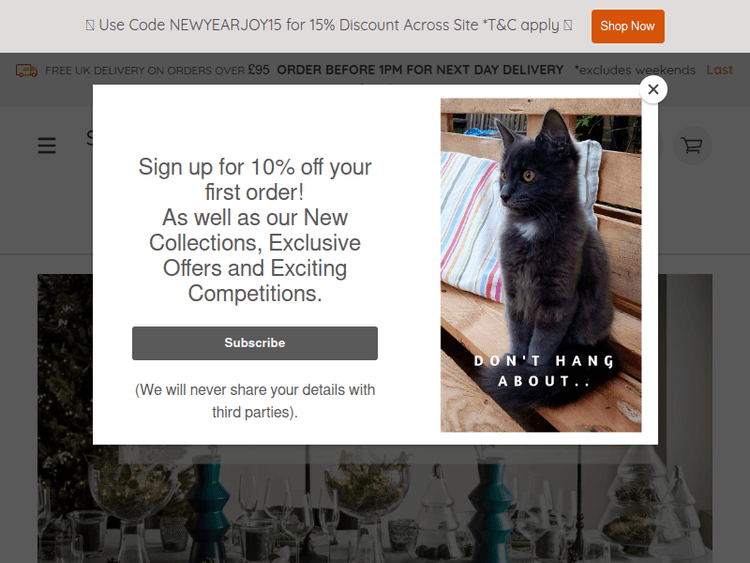Click the third-party privacy disclaimer text
Image resolution: width=750 pixels, height=563 pixels.
(x=255, y=401)
